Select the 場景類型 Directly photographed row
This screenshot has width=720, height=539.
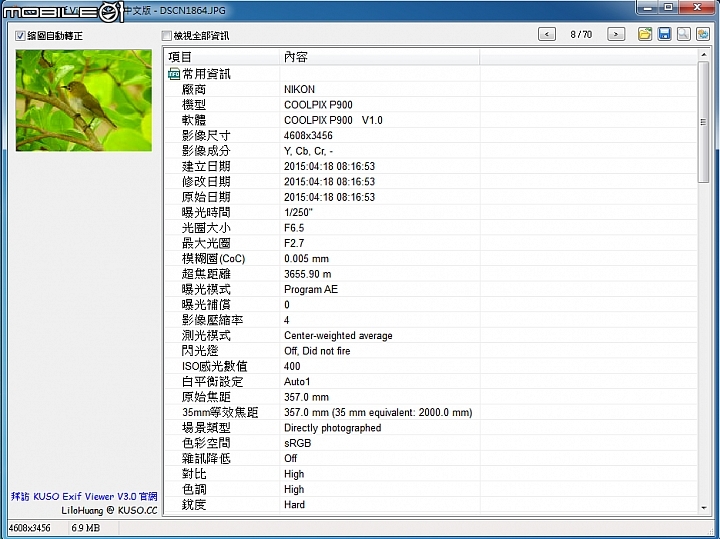(x=431, y=428)
